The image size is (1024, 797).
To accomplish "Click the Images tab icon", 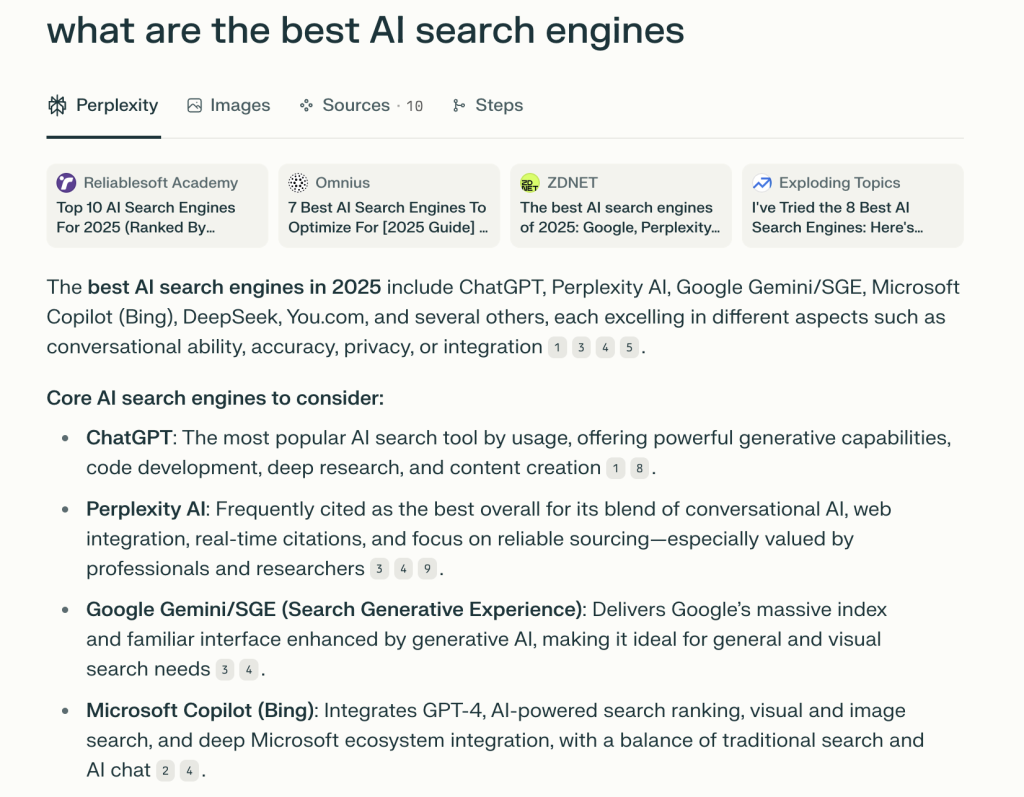I will tap(195, 106).
